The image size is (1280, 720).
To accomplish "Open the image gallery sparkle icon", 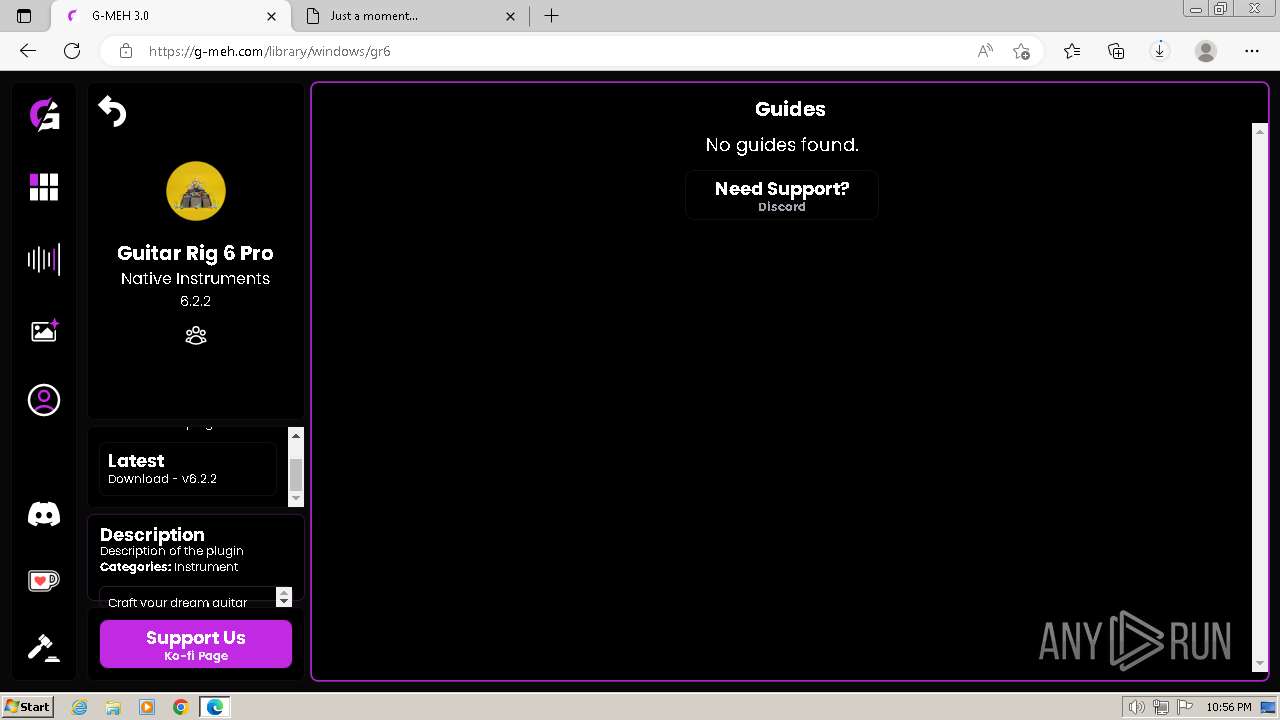I will [44, 331].
